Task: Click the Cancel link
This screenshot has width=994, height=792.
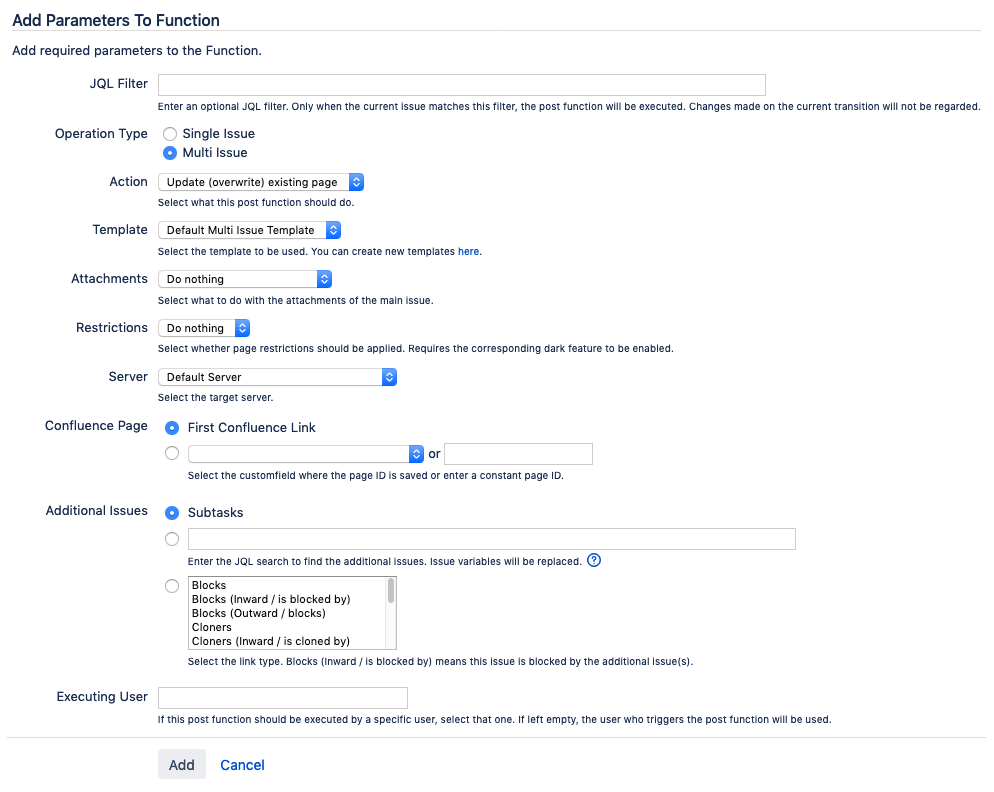Action: click(x=242, y=765)
